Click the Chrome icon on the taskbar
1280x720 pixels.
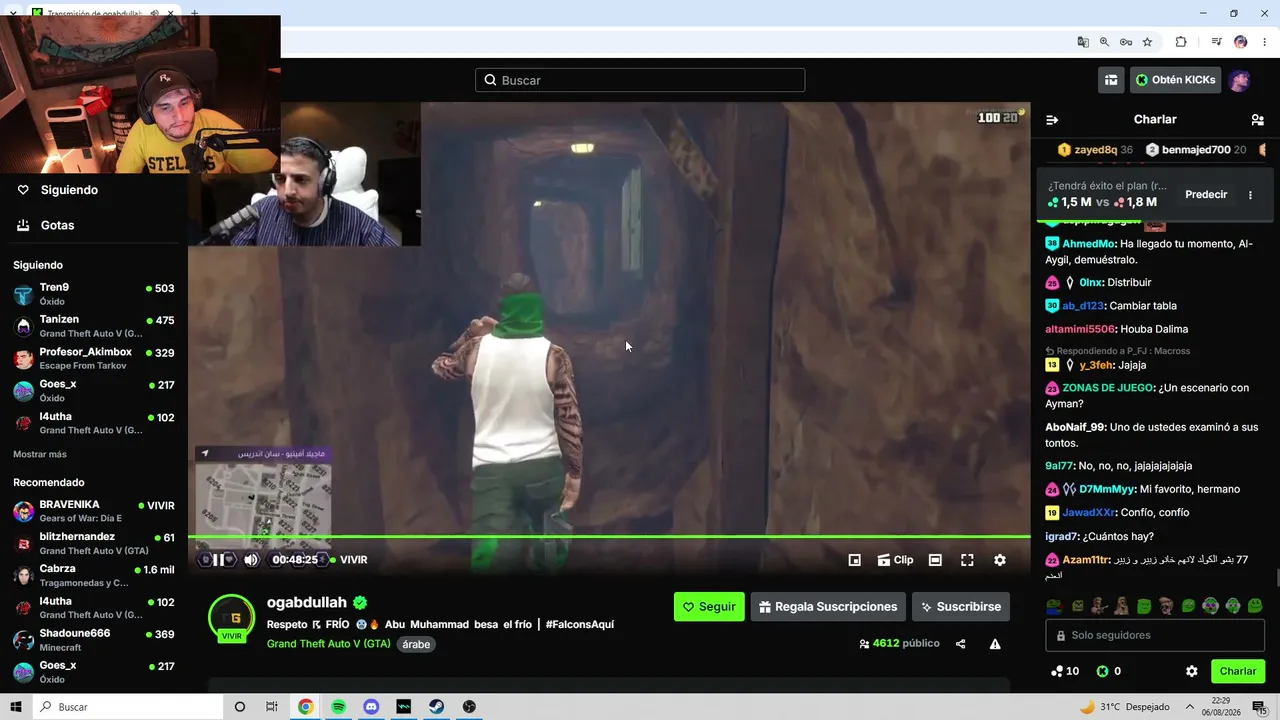tap(305, 707)
